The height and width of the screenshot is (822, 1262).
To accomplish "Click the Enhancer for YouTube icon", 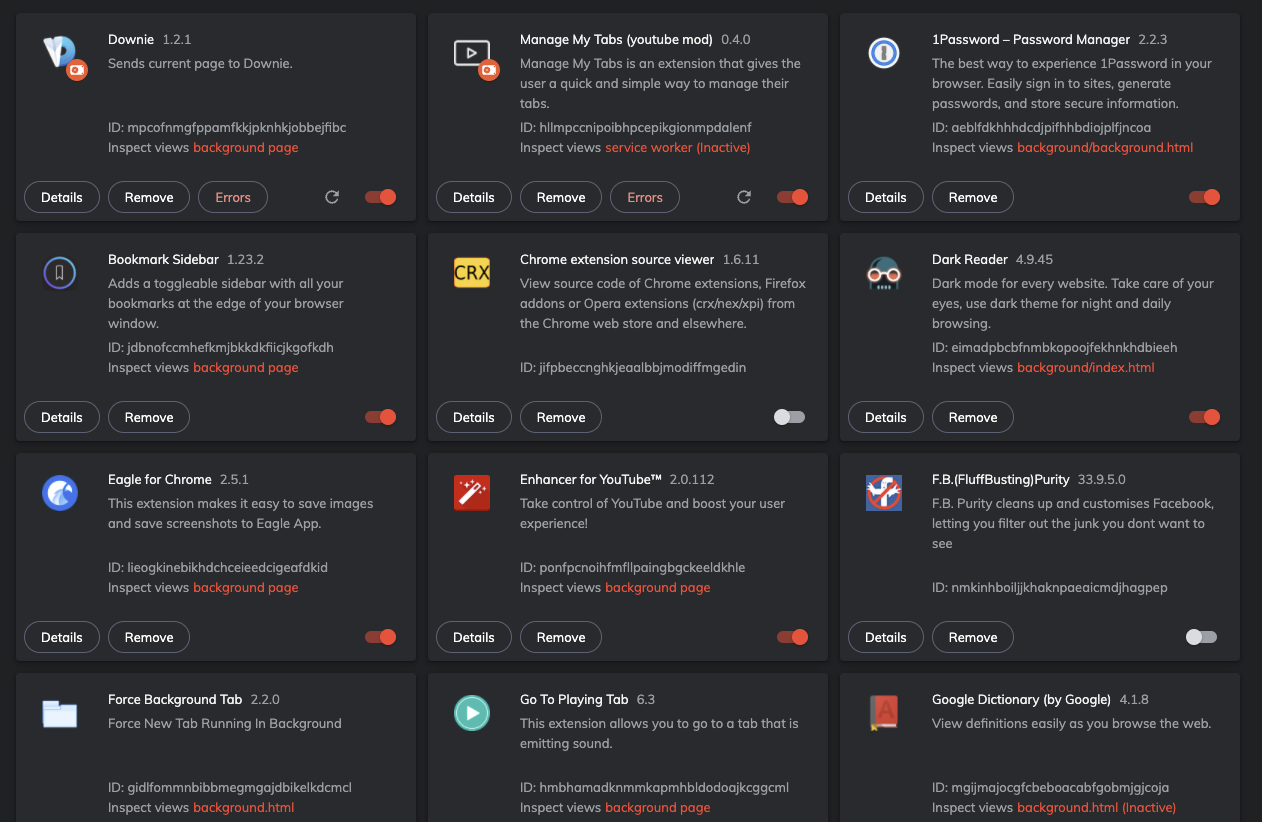I will click(472, 493).
